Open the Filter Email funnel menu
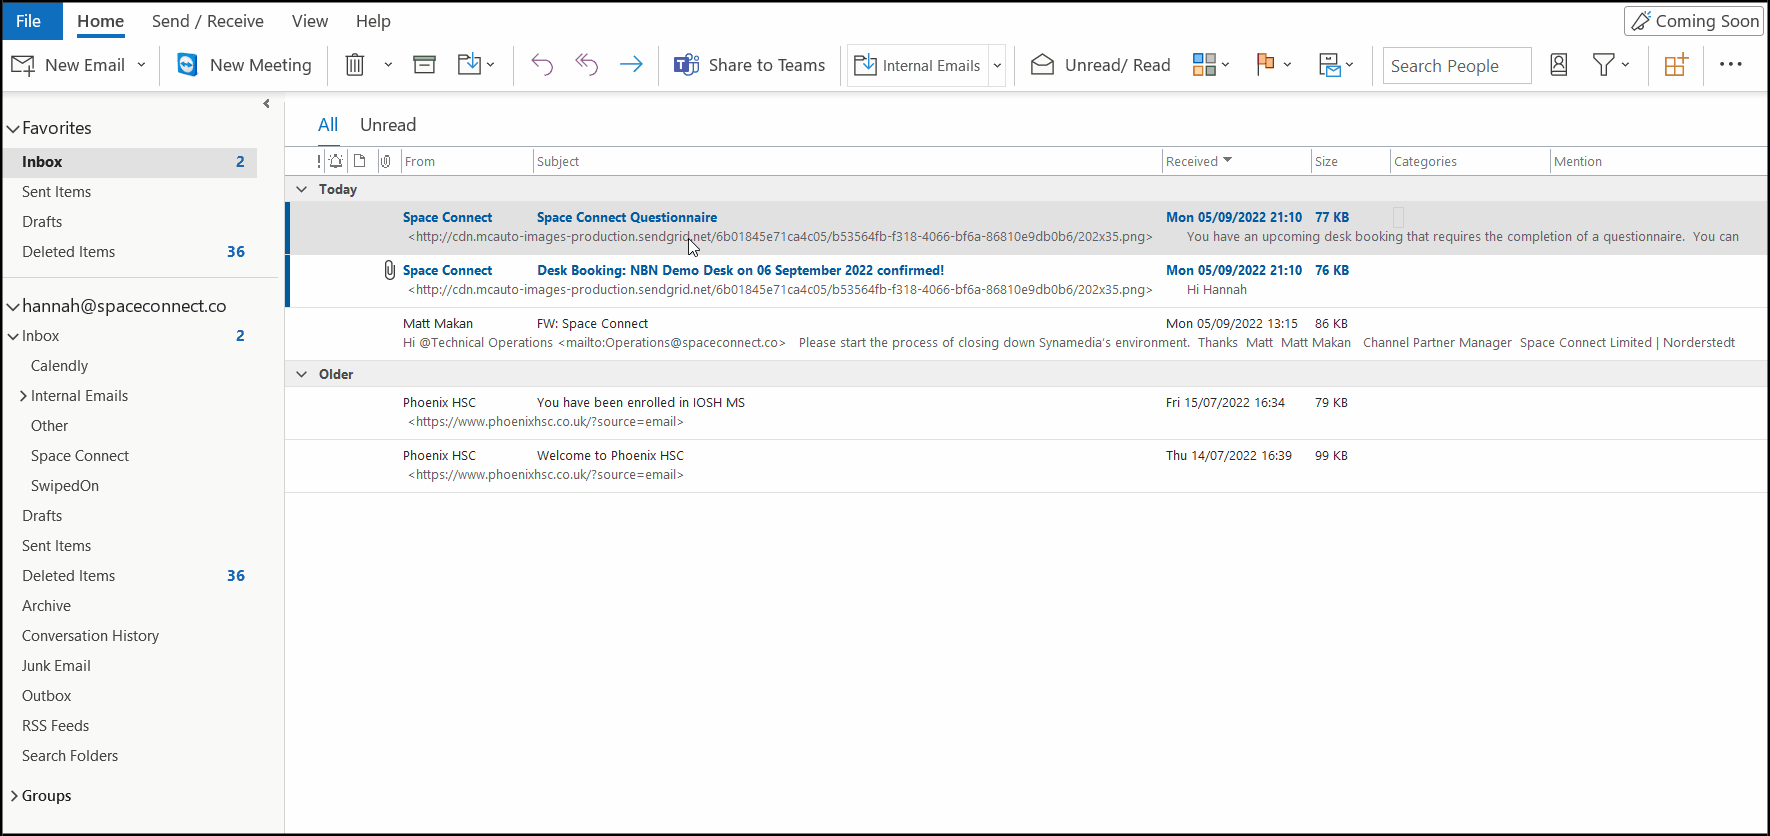Screen dimensions: 1770x836 (x=1610, y=65)
